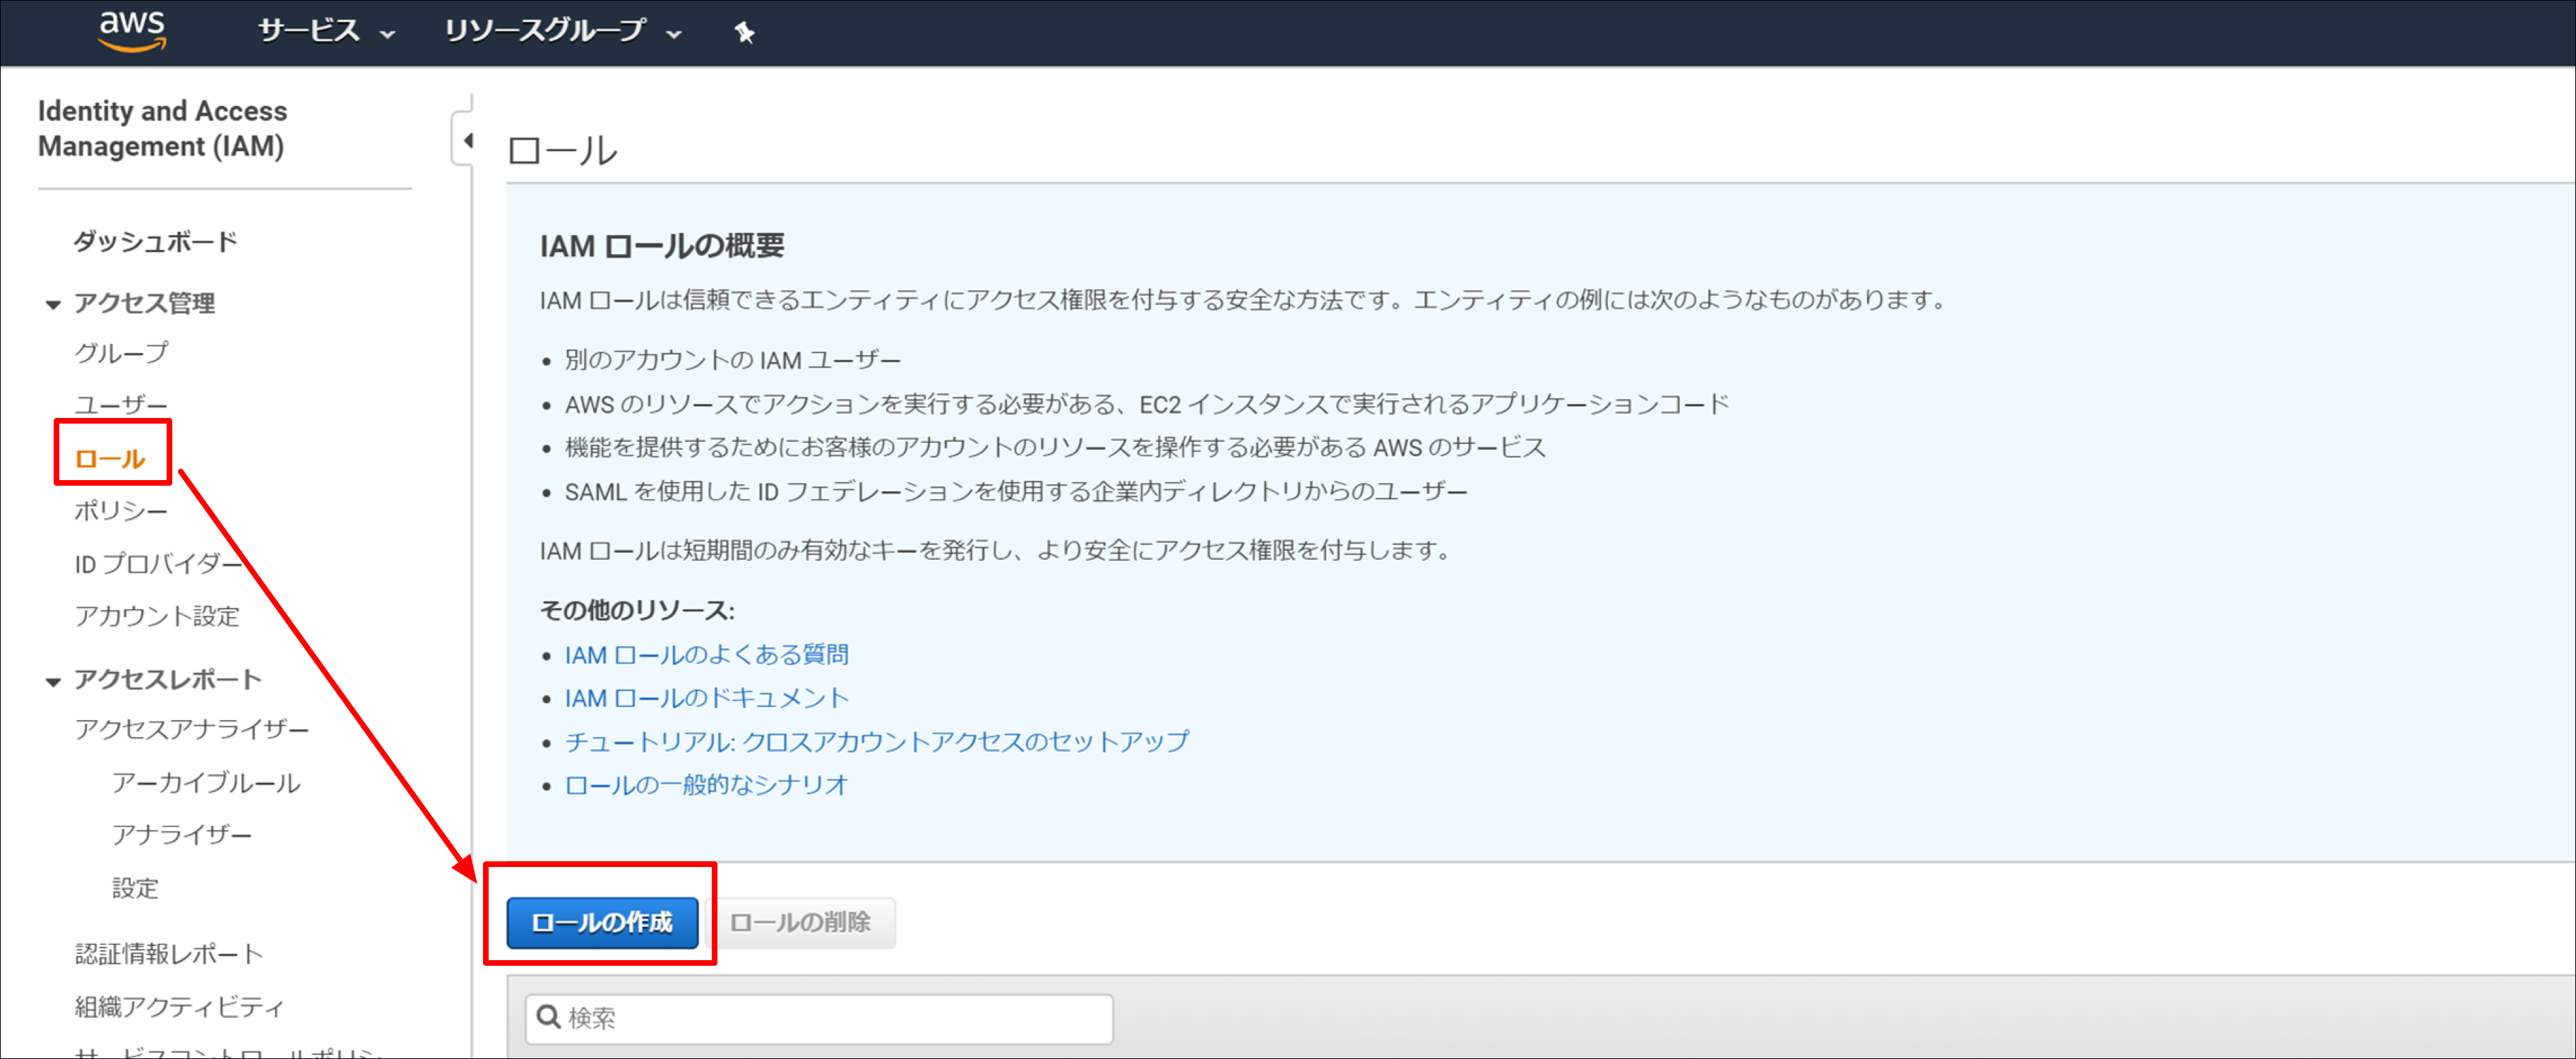Open アクセスアナライザー in sidebar
The image size is (2576, 1059).
(192, 729)
